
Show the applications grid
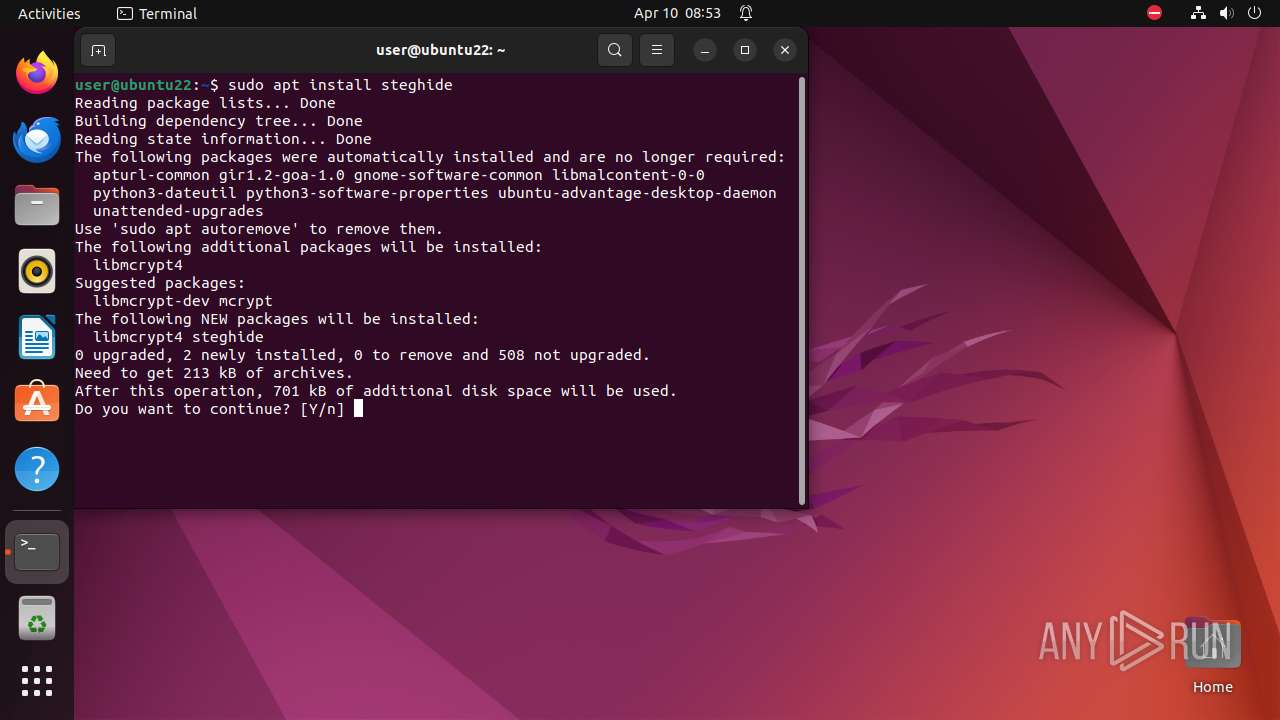tap(37, 681)
